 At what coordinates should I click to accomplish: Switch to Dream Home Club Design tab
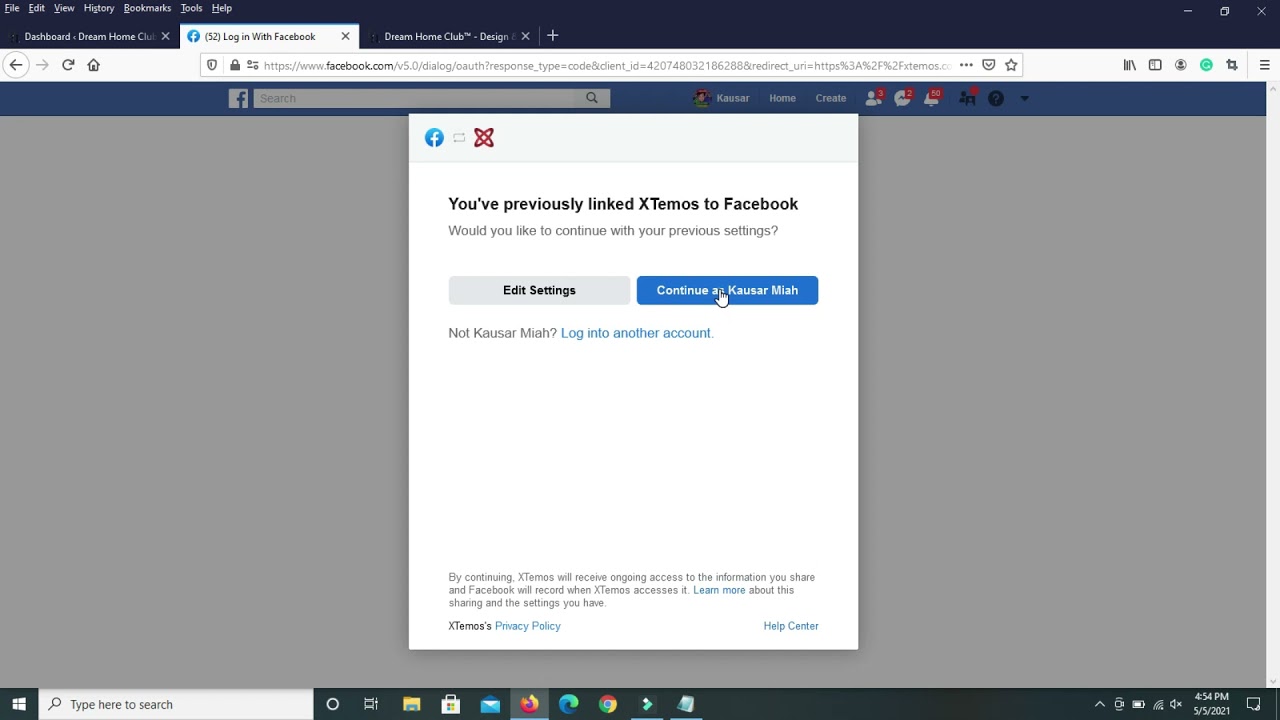[450, 36]
